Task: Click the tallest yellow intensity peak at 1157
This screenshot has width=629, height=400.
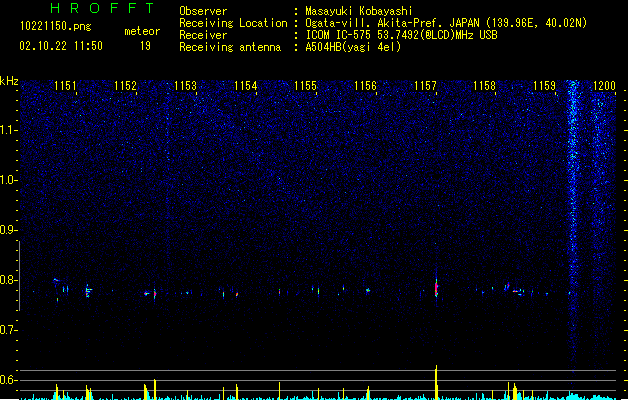Action: (x=436, y=382)
